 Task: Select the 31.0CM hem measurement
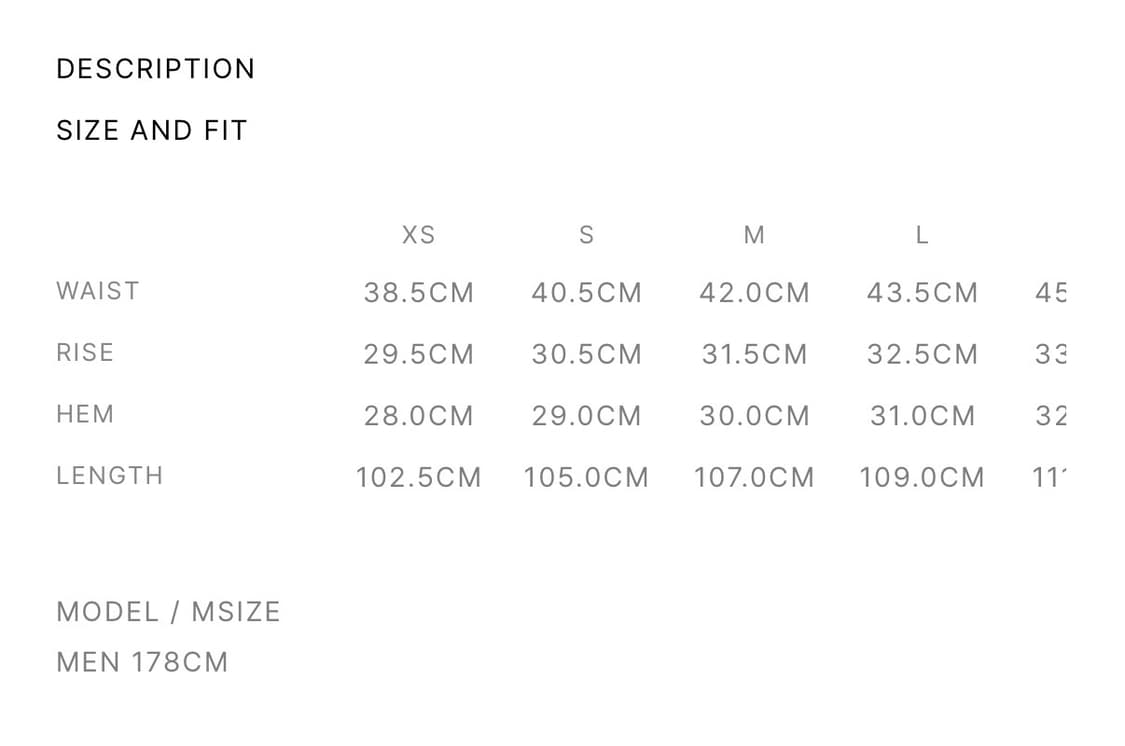coord(922,416)
